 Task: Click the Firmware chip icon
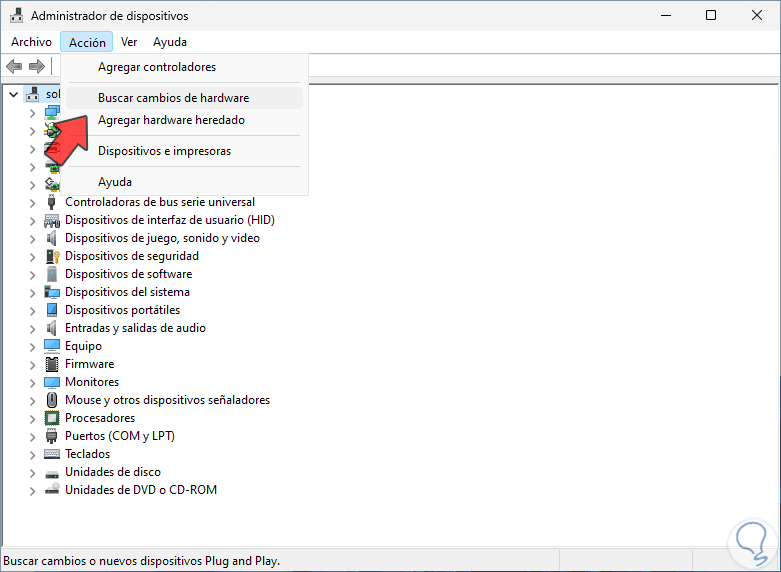(x=52, y=364)
